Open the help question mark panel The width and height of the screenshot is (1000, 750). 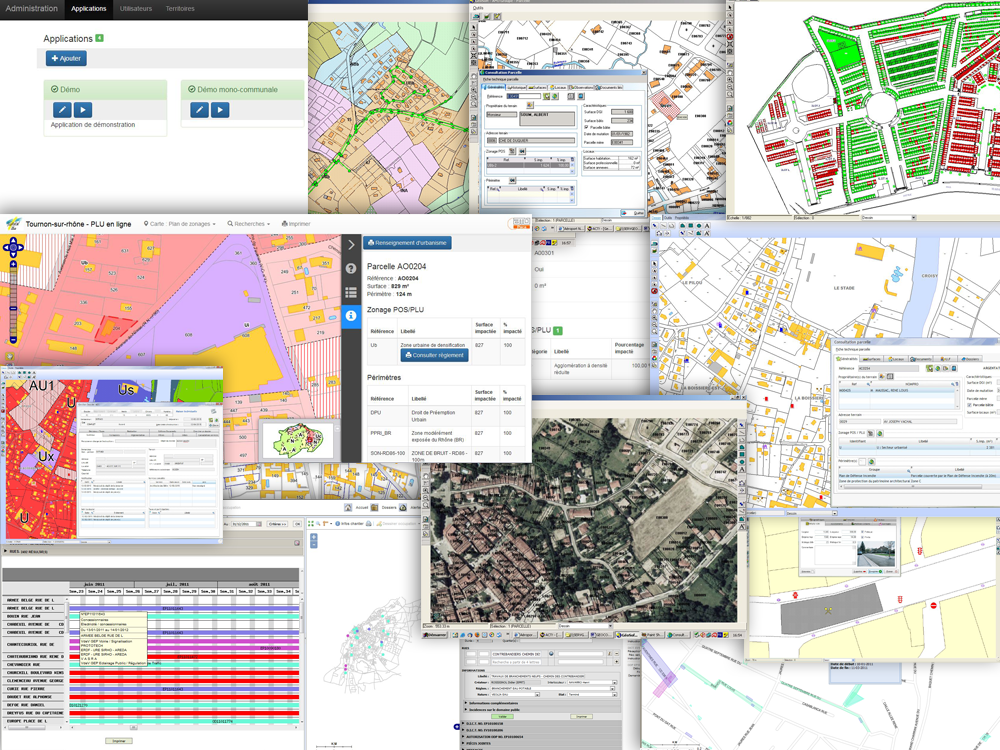point(351,268)
